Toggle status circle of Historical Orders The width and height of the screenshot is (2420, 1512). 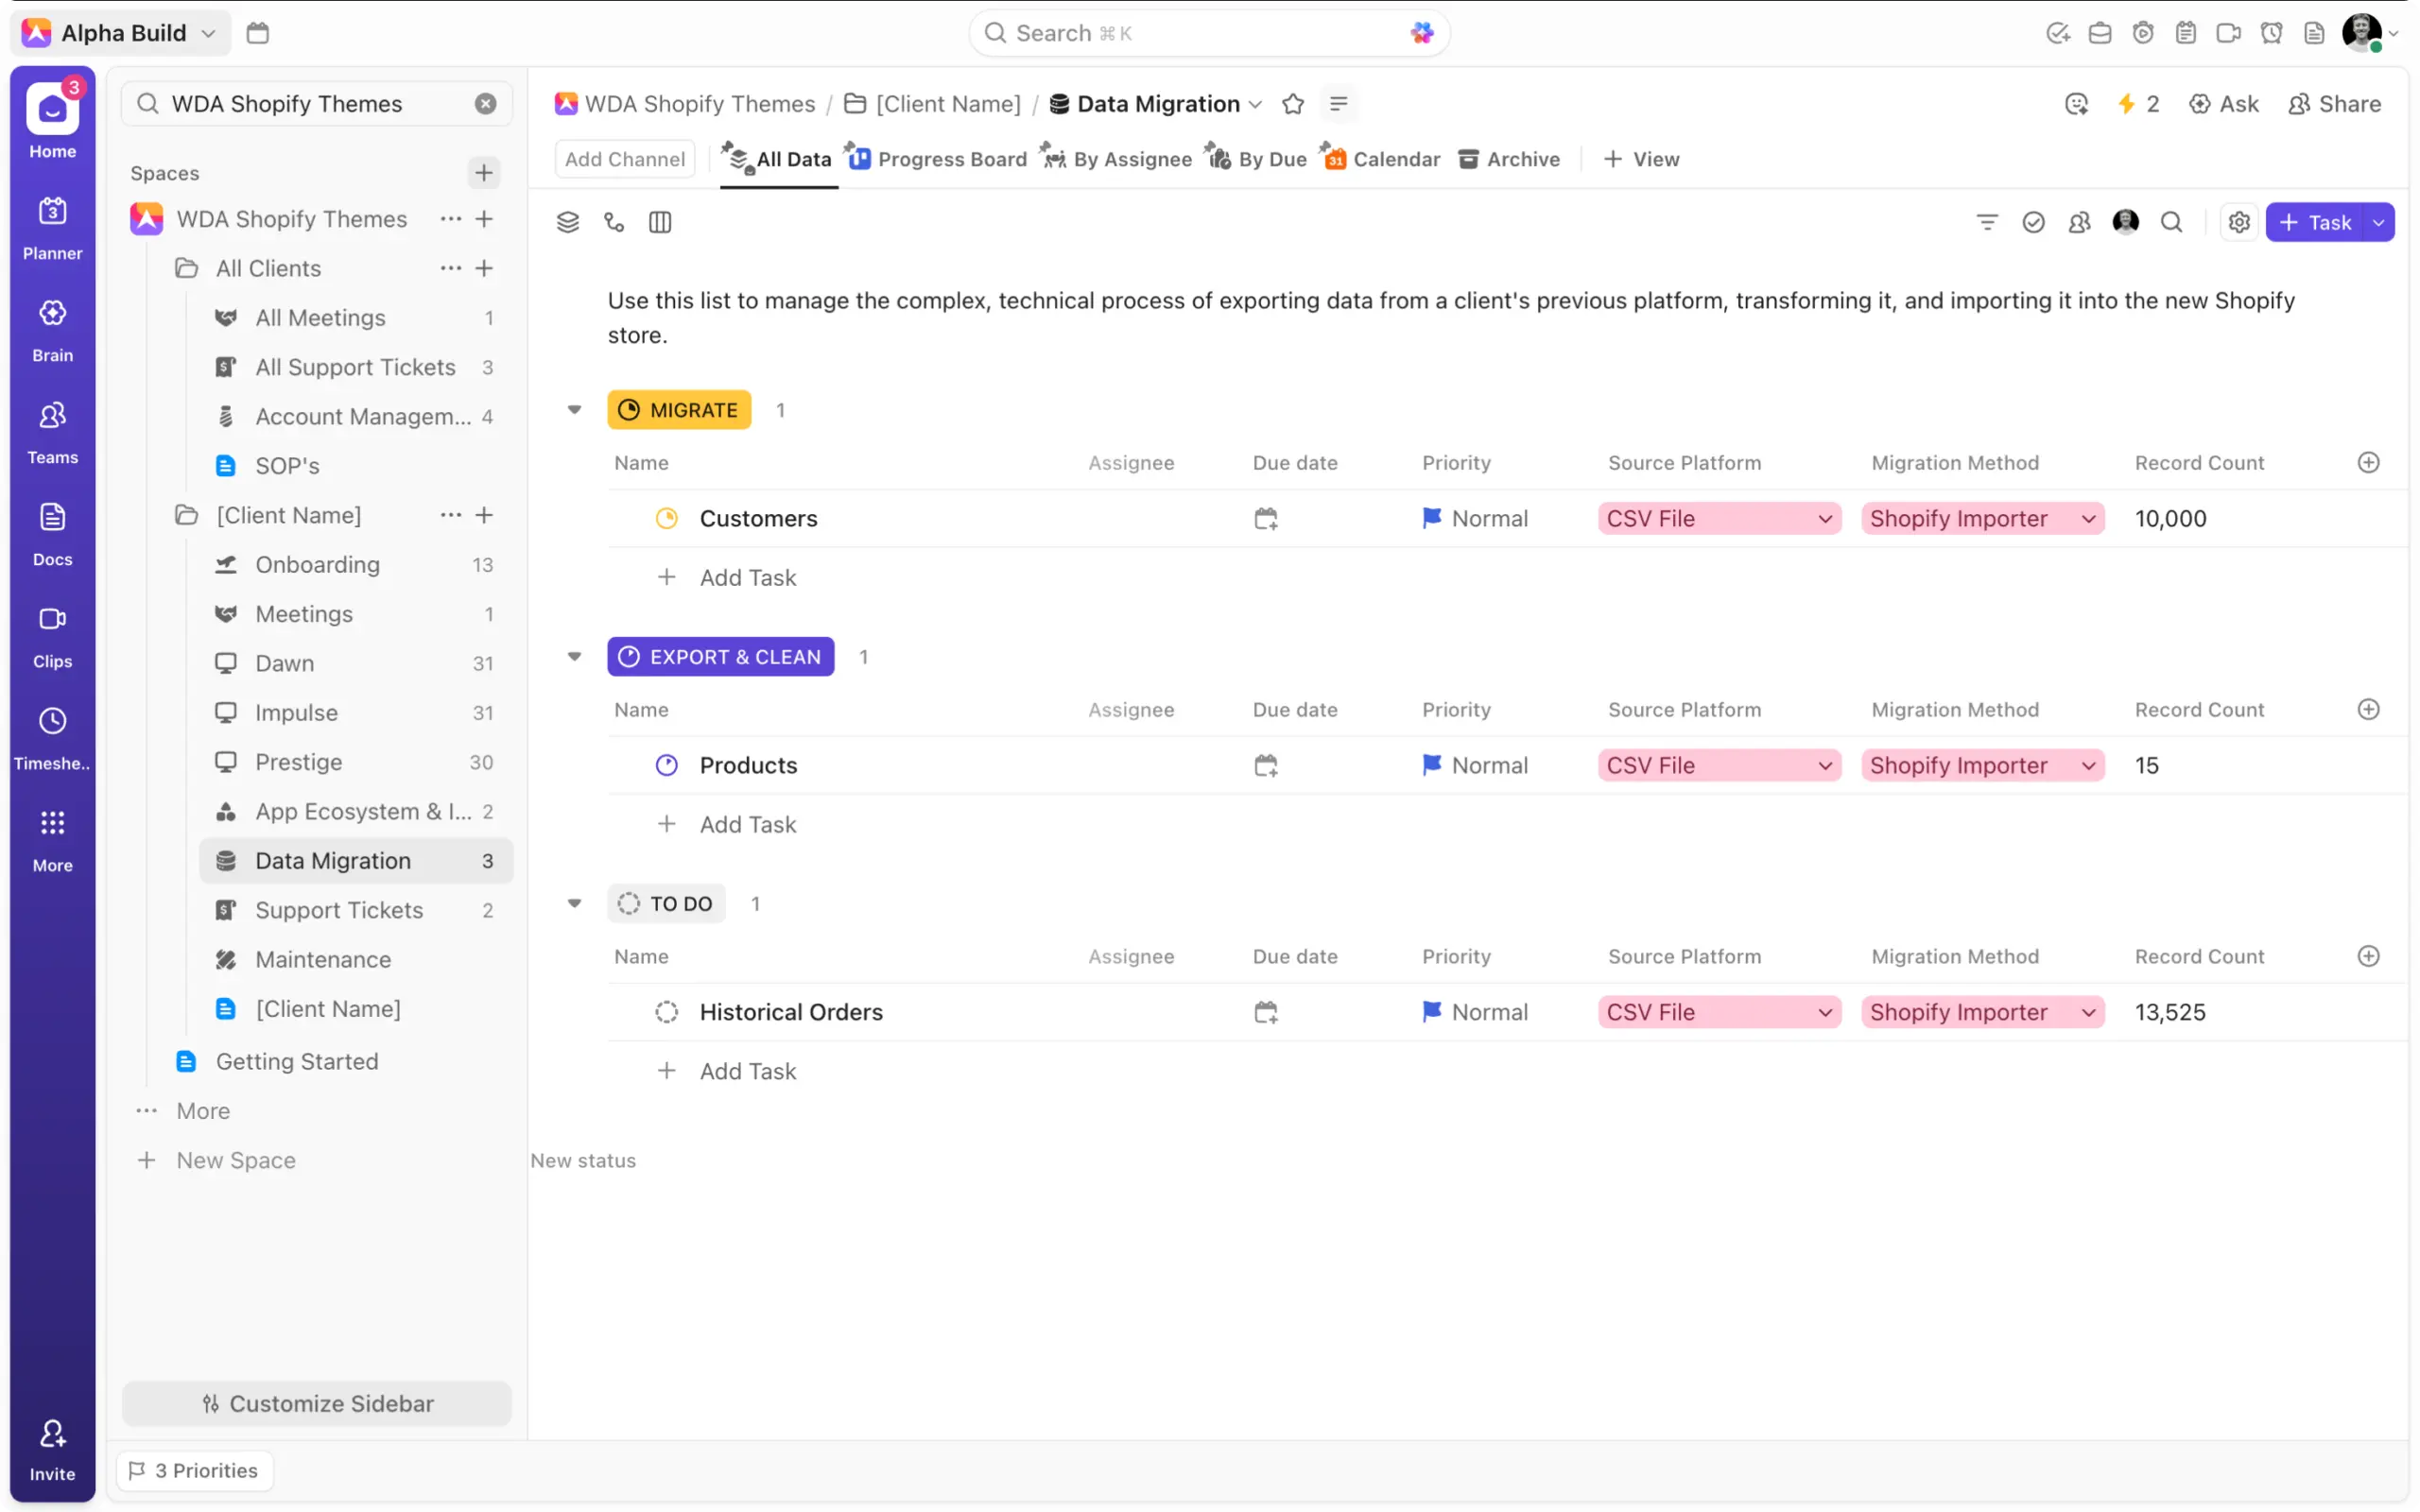(x=666, y=1012)
